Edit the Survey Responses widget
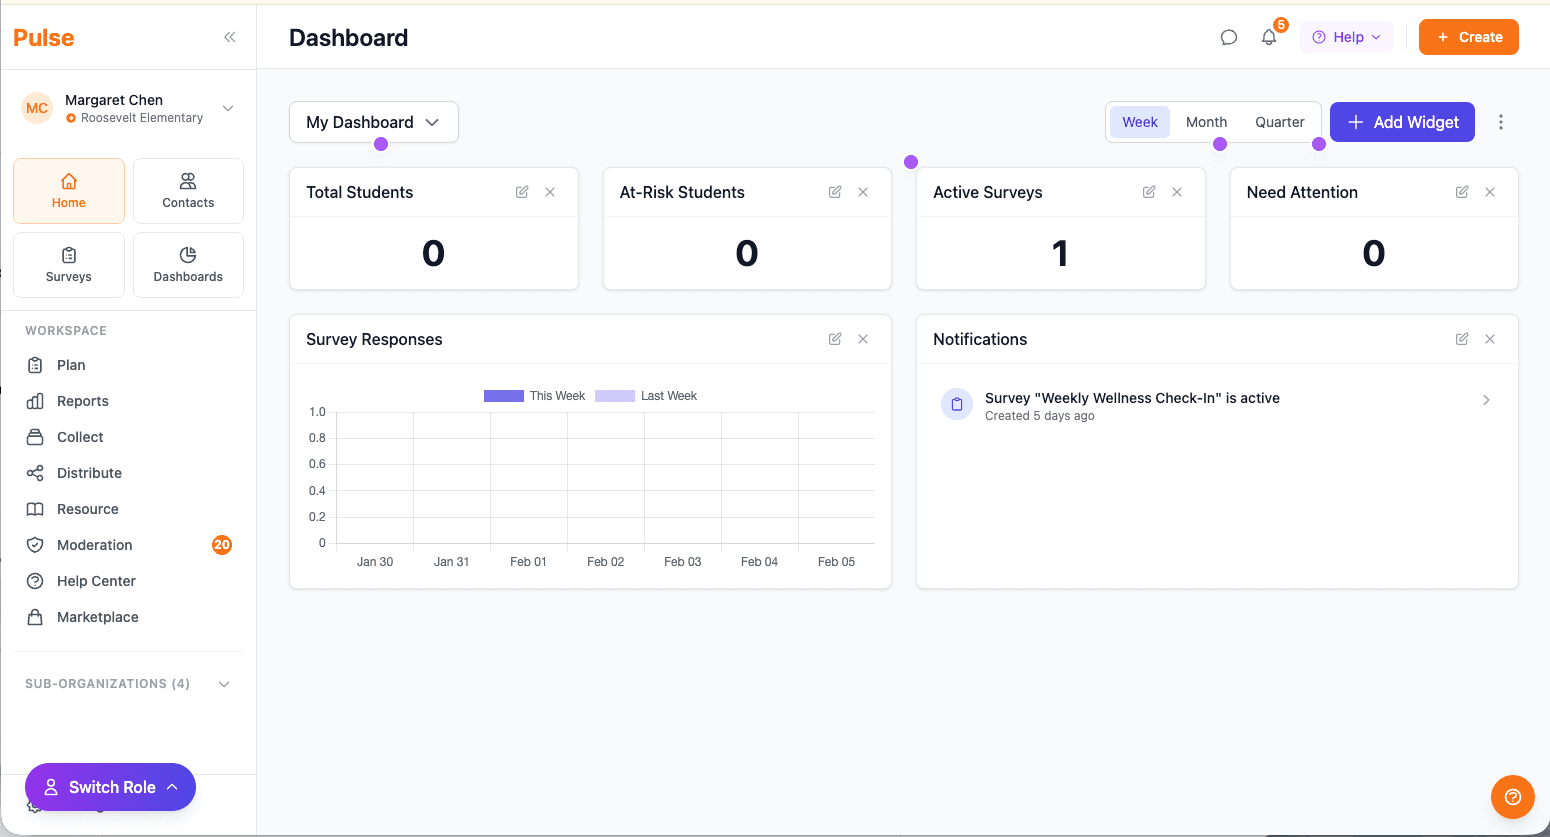1550x837 pixels. [835, 338]
